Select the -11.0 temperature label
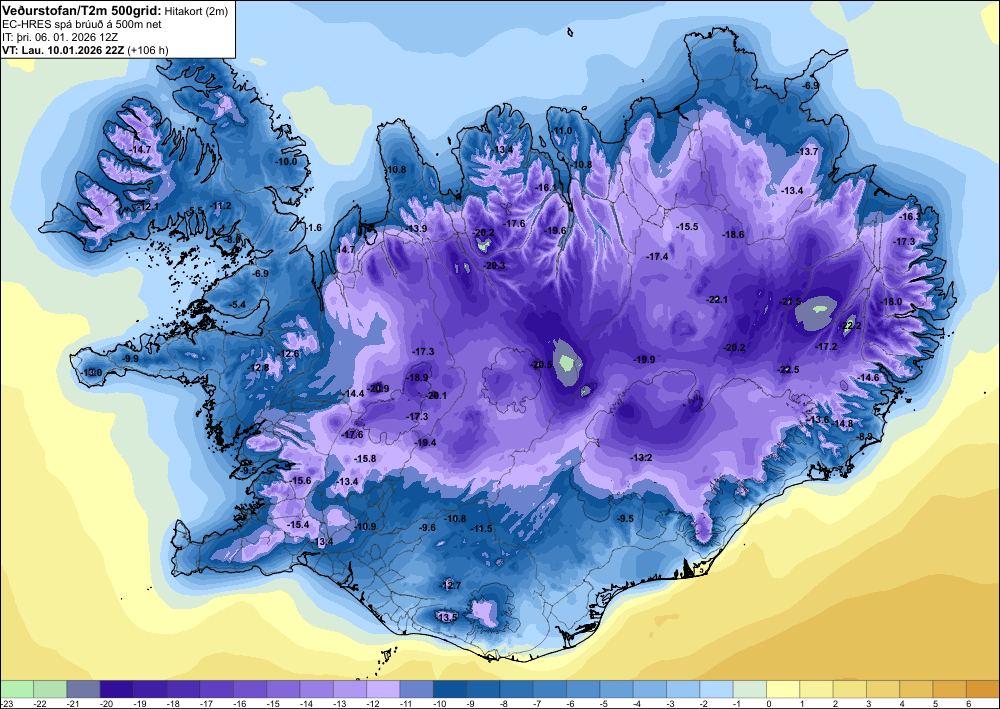This screenshot has width=1000, height=709. pos(562,131)
